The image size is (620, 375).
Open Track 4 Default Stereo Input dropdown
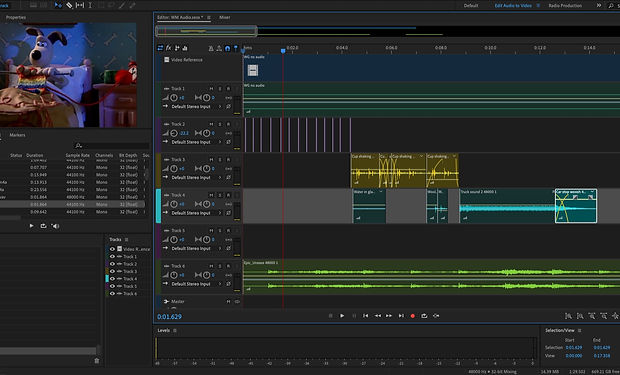click(197, 213)
